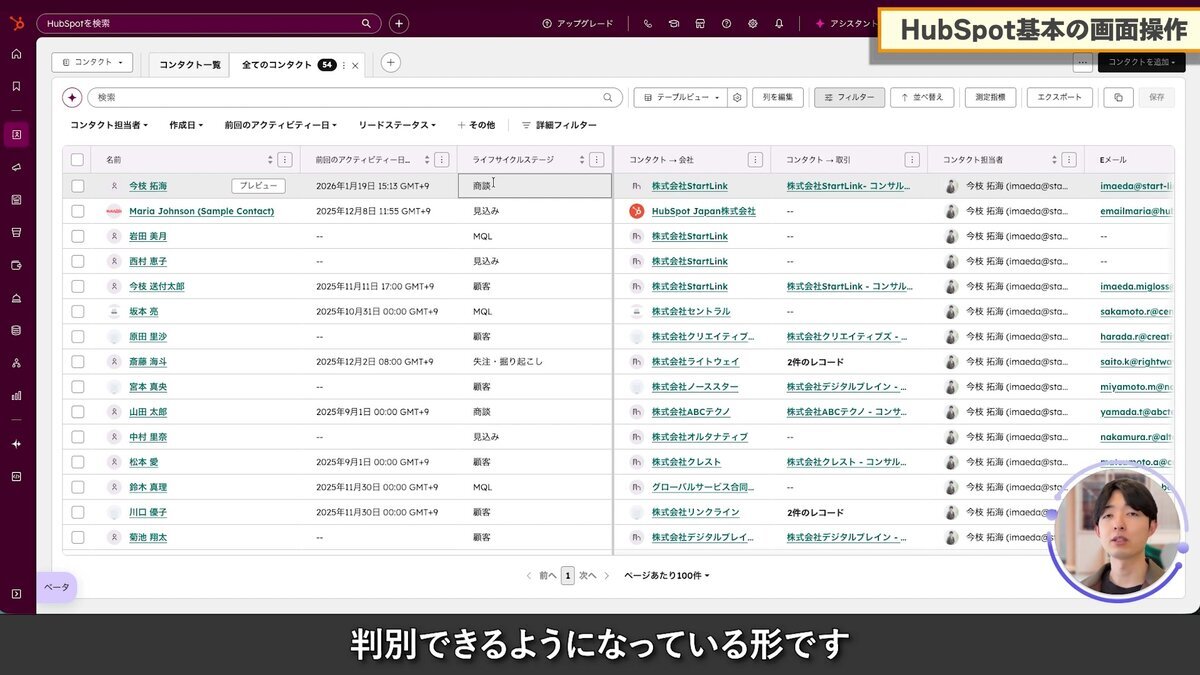Open the settings gear in top bar
Viewport: 1200px width, 675px height.
tap(753, 23)
